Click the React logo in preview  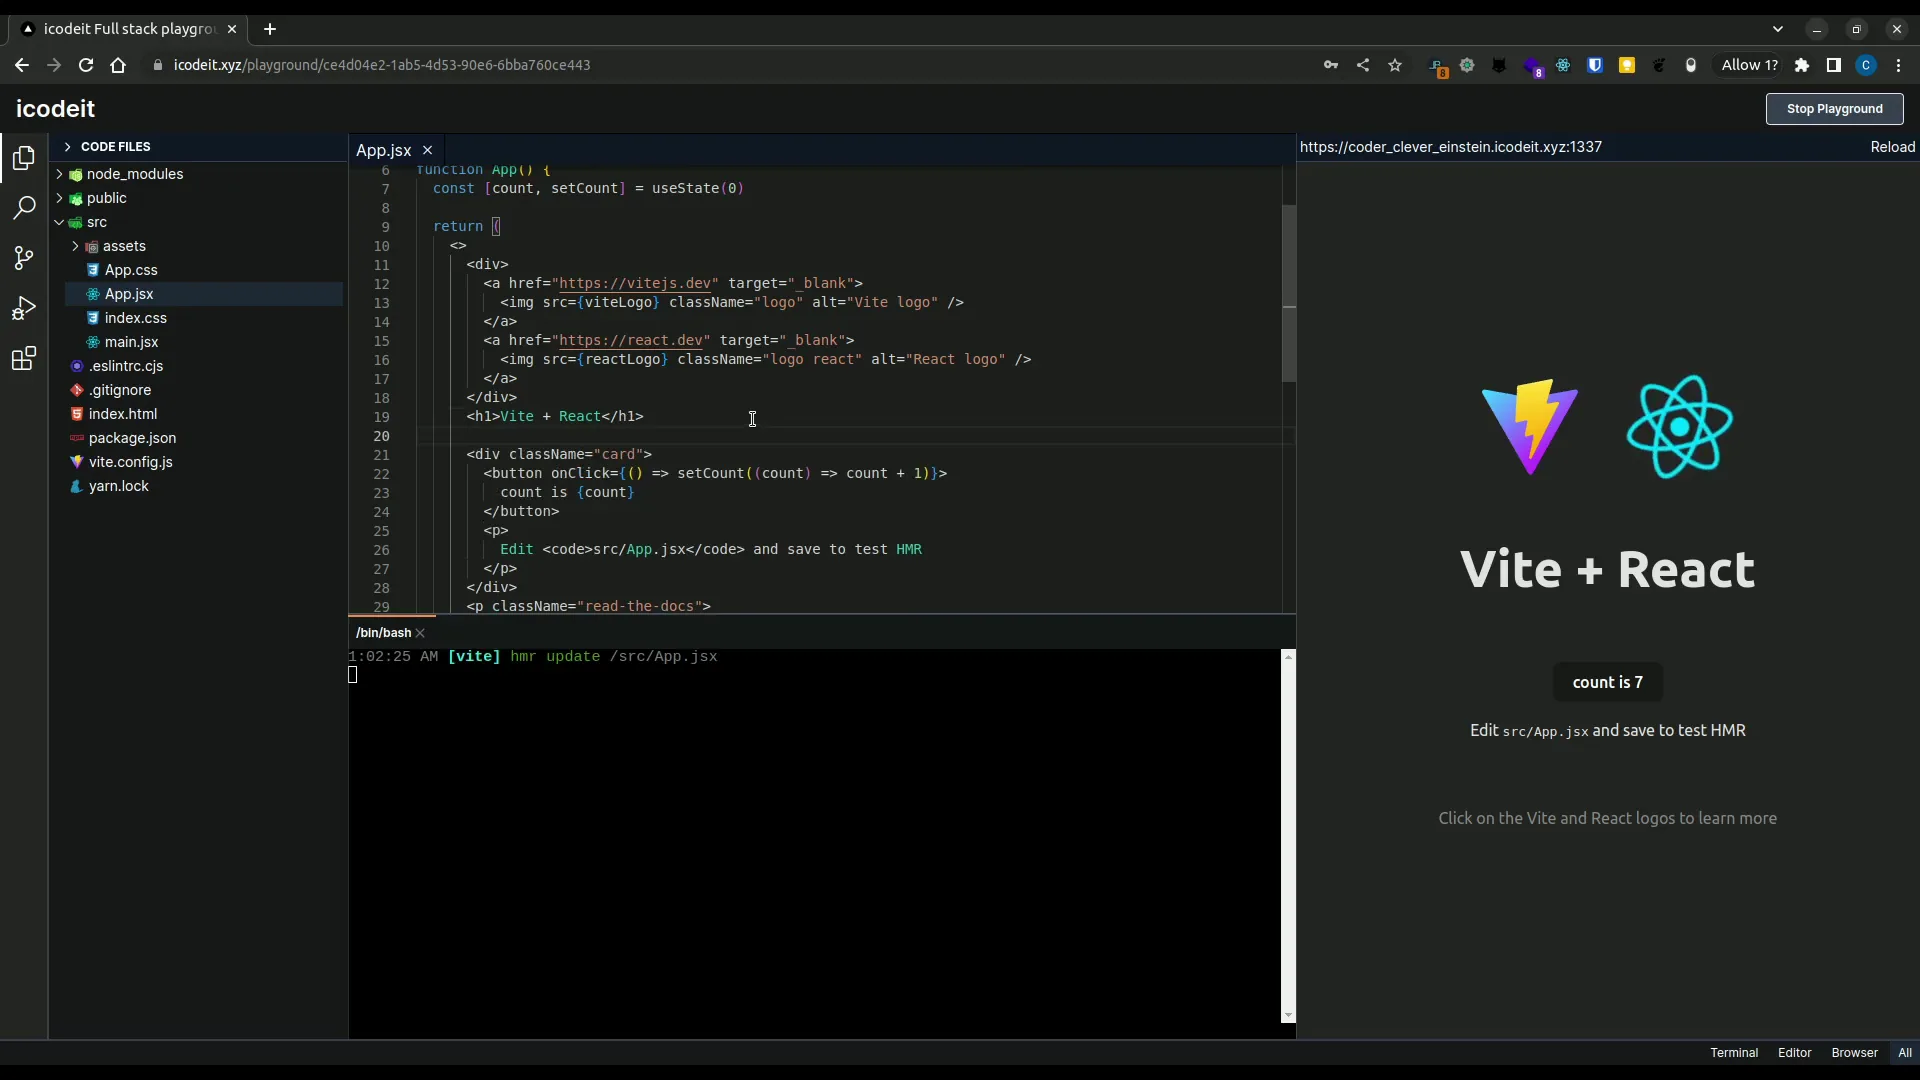pyautogui.click(x=1680, y=427)
